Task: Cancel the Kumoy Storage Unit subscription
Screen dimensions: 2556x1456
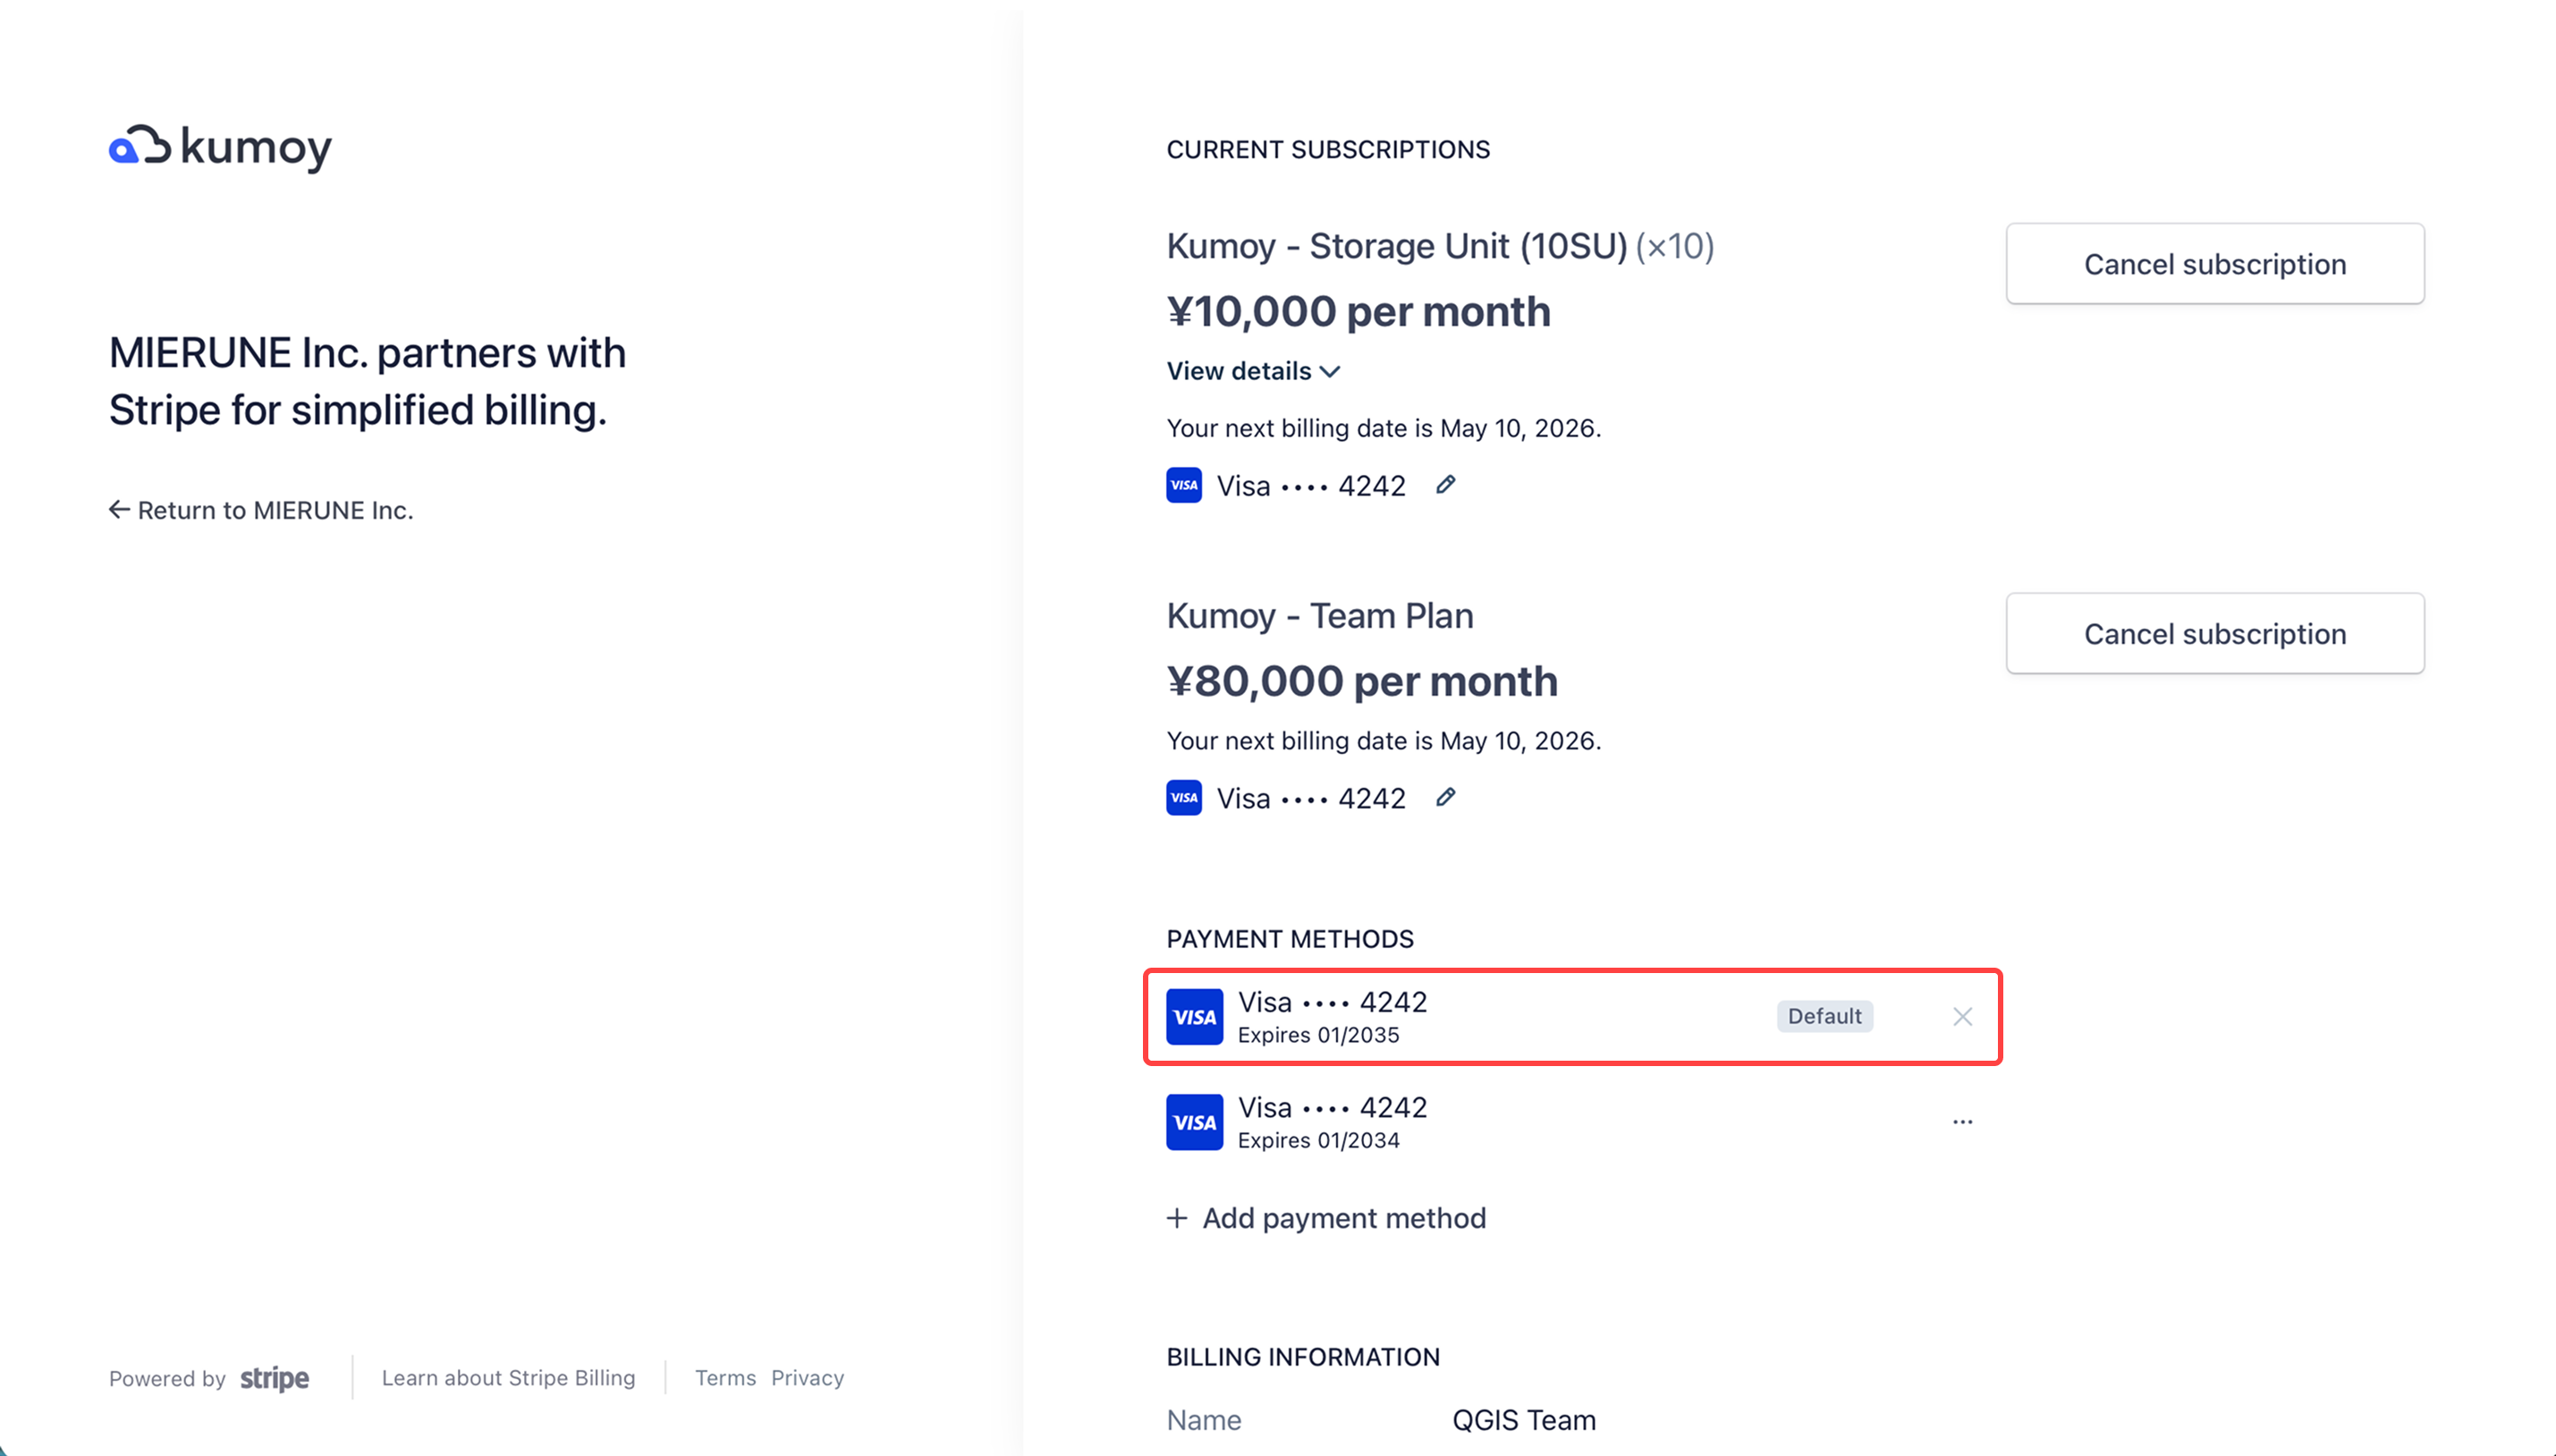Action: [2214, 263]
